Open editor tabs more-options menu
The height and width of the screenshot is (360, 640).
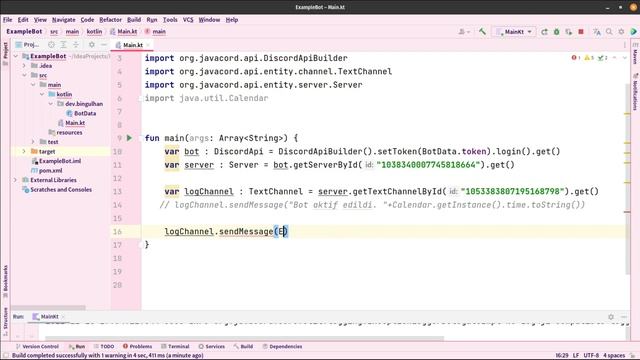(624, 45)
